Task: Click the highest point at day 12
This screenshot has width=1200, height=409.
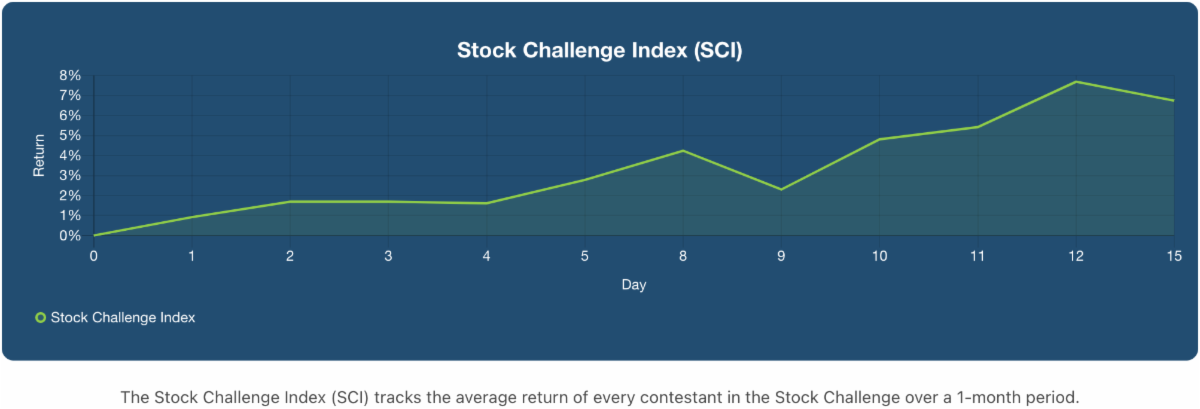Action: point(1075,82)
